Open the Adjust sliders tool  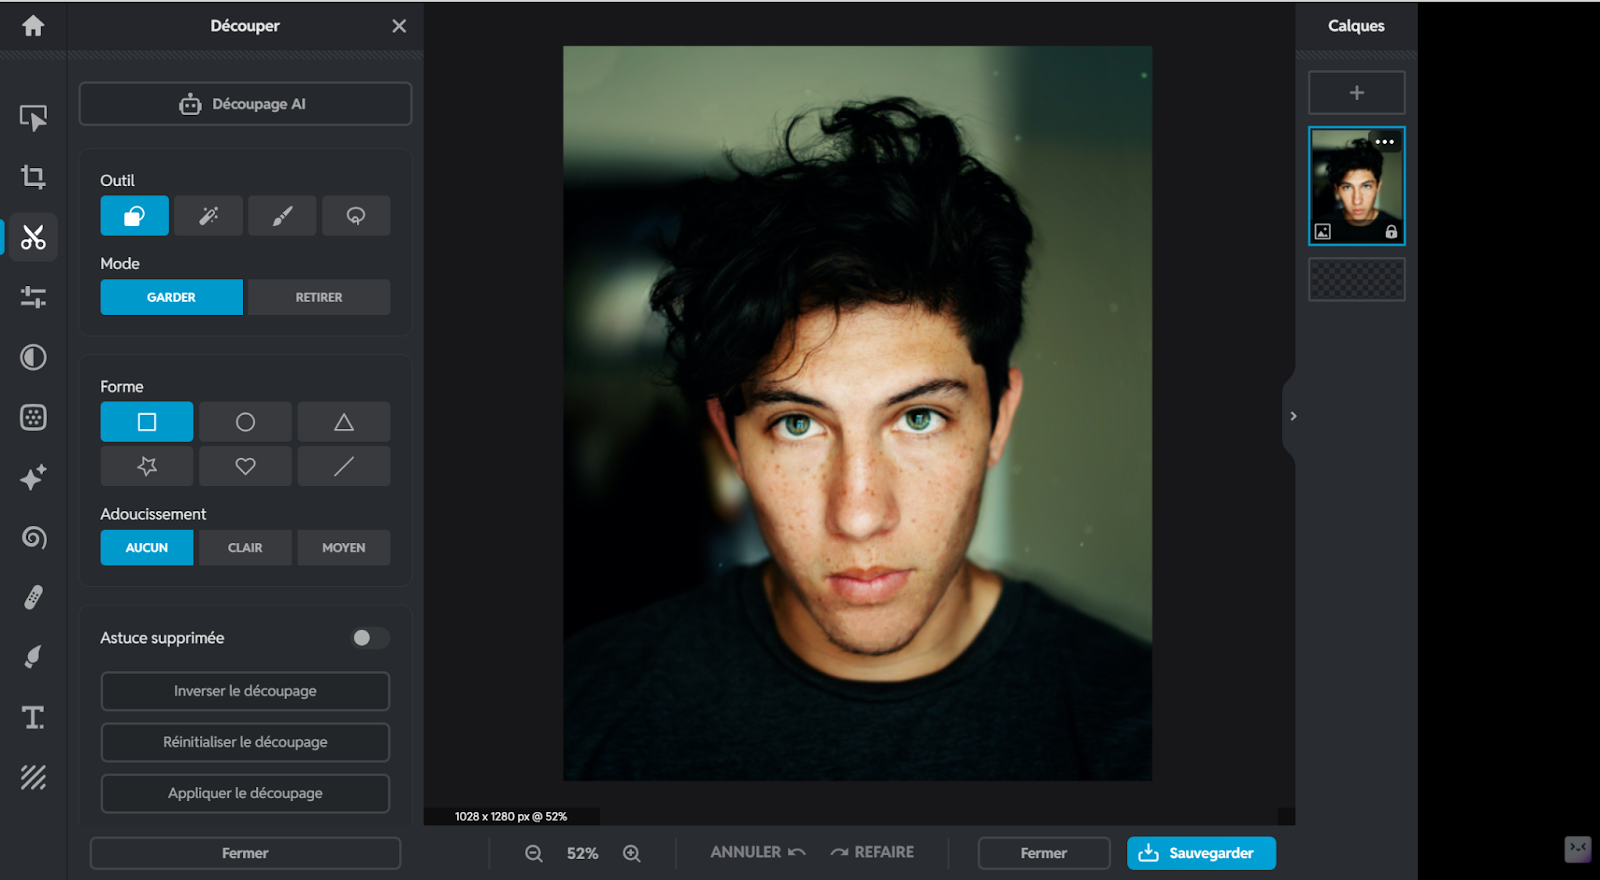point(33,297)
